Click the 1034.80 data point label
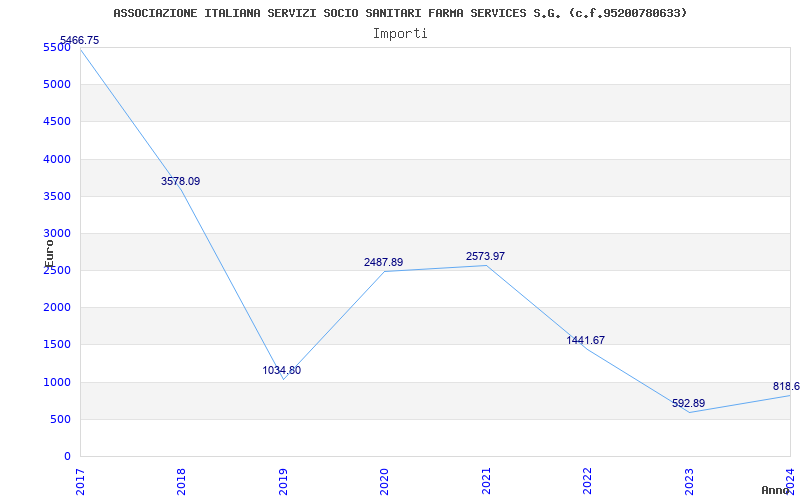 coord(282,370)
